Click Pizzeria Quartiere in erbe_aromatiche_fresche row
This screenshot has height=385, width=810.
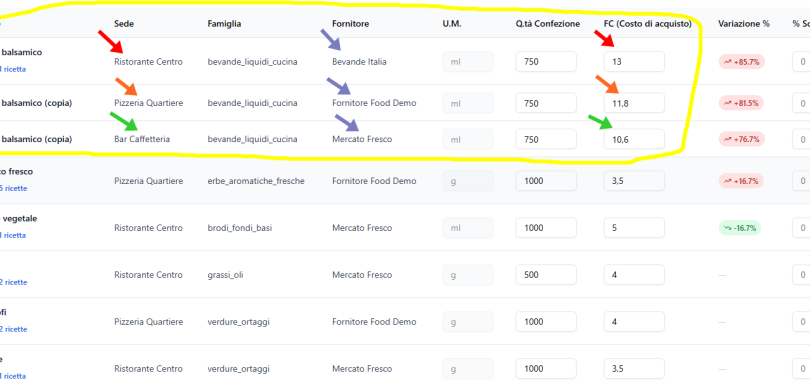(x=148, y=181)
